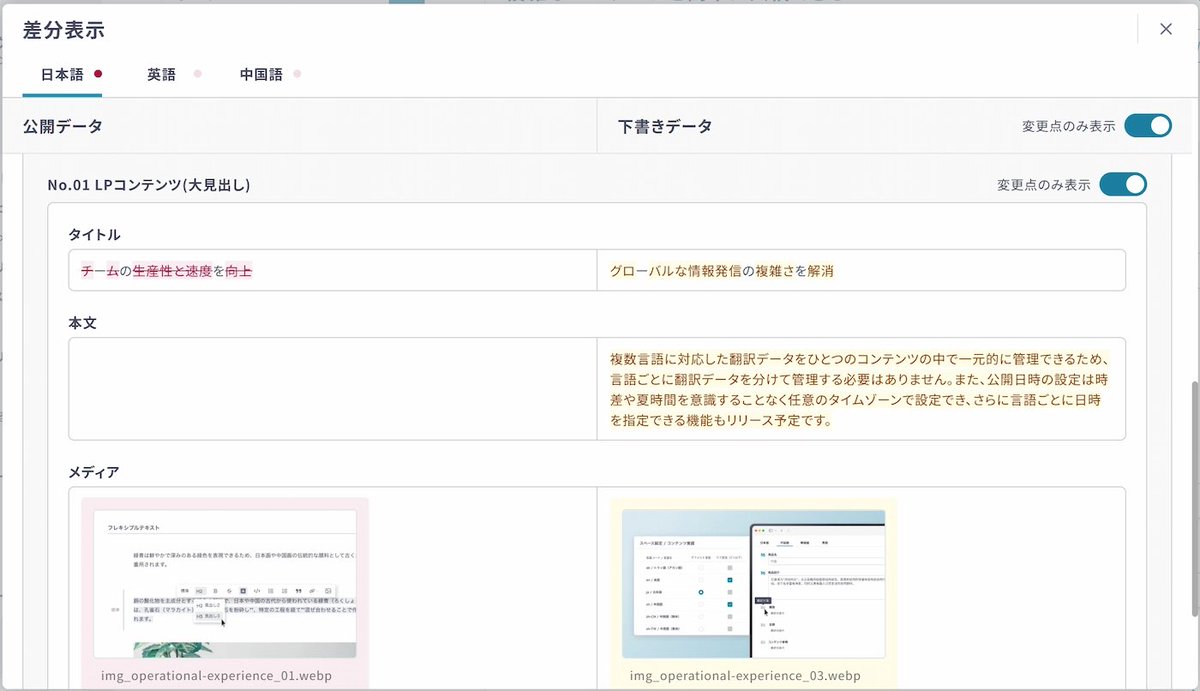Open the img_operational-experience_03.webp thumbnail
The image size is (1200, 691).
[x=753, y=584]
